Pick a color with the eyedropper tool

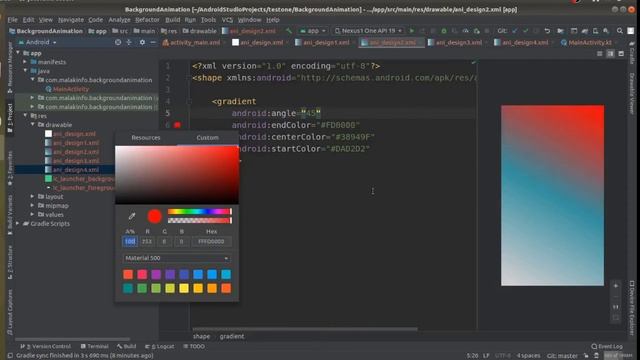[132, 216]
